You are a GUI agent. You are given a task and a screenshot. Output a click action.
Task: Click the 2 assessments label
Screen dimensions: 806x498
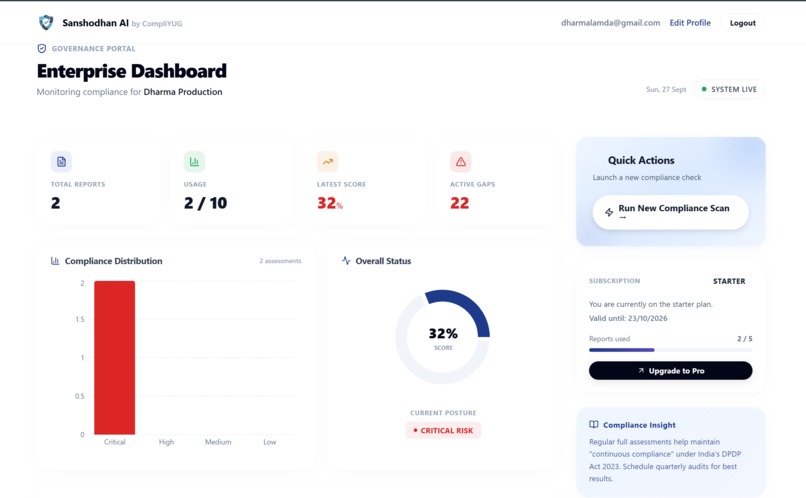pos(280,261)
